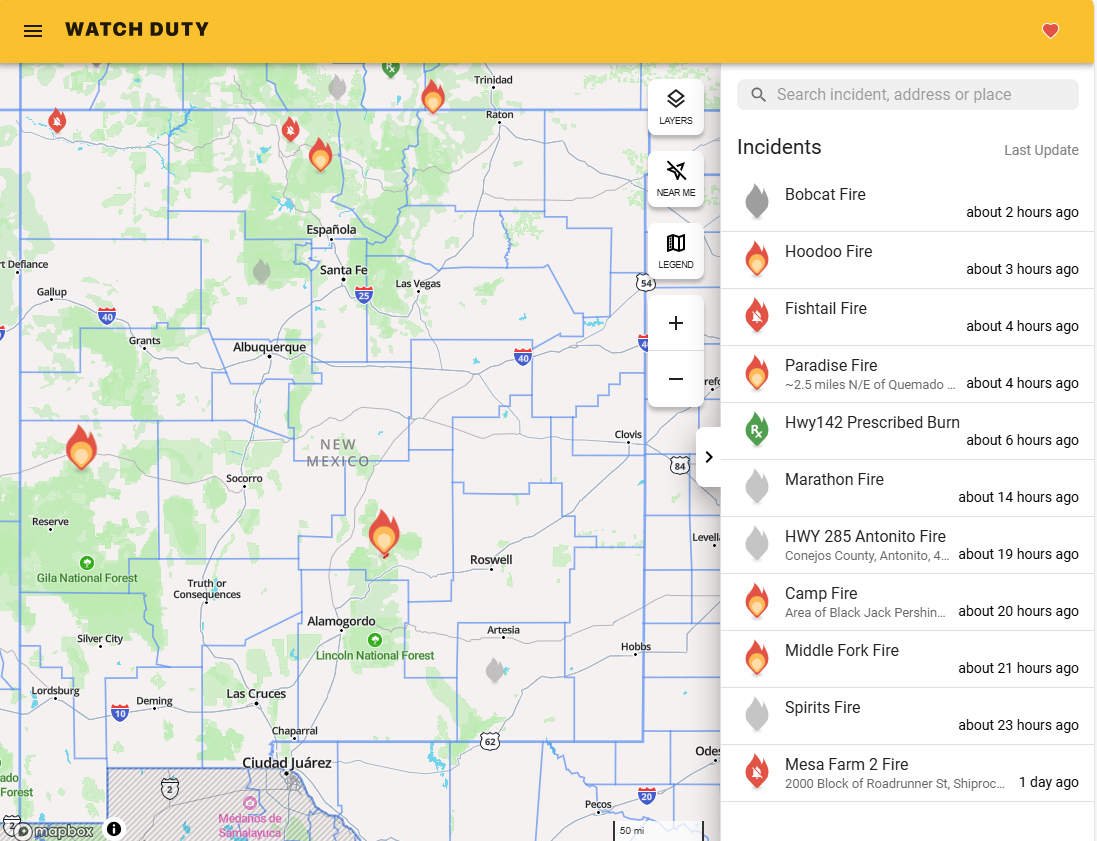Click the Mesa Farm 2 Fire muted flame icon

coord(756,771)
